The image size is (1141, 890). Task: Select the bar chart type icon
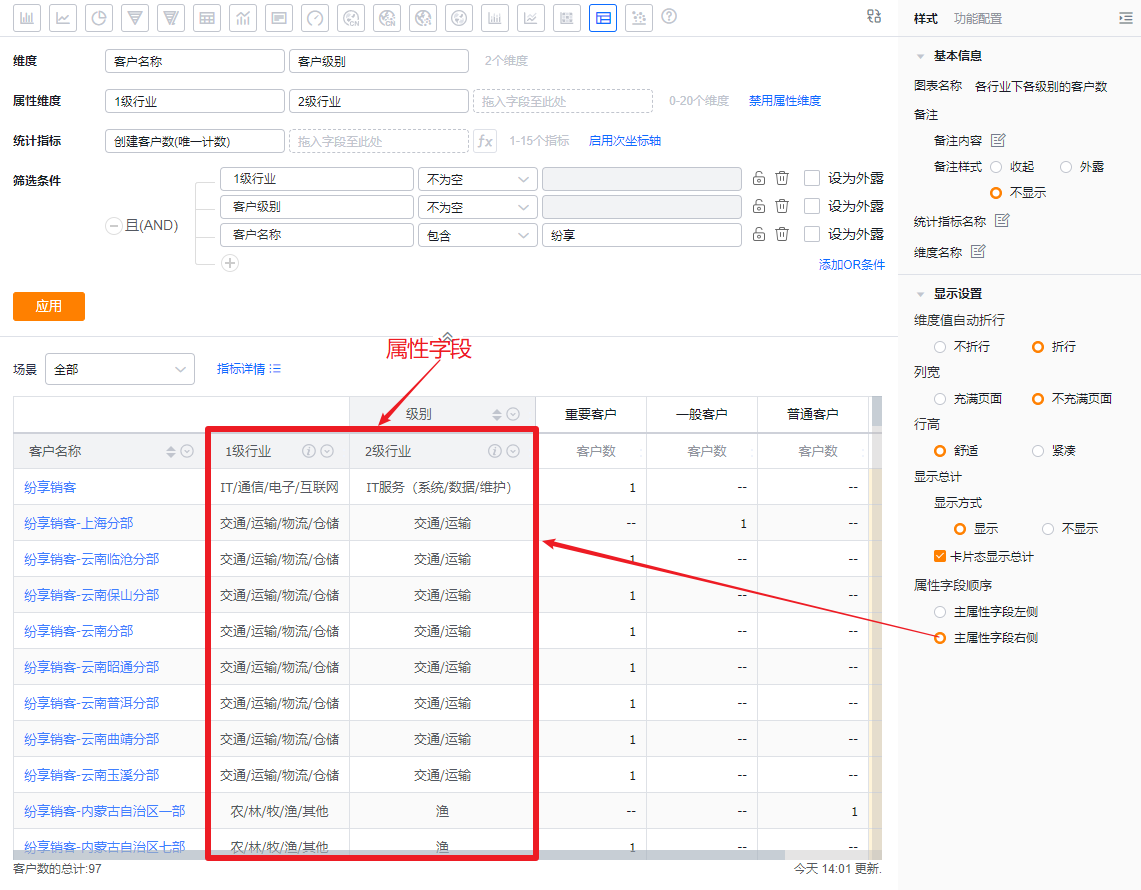27,17
